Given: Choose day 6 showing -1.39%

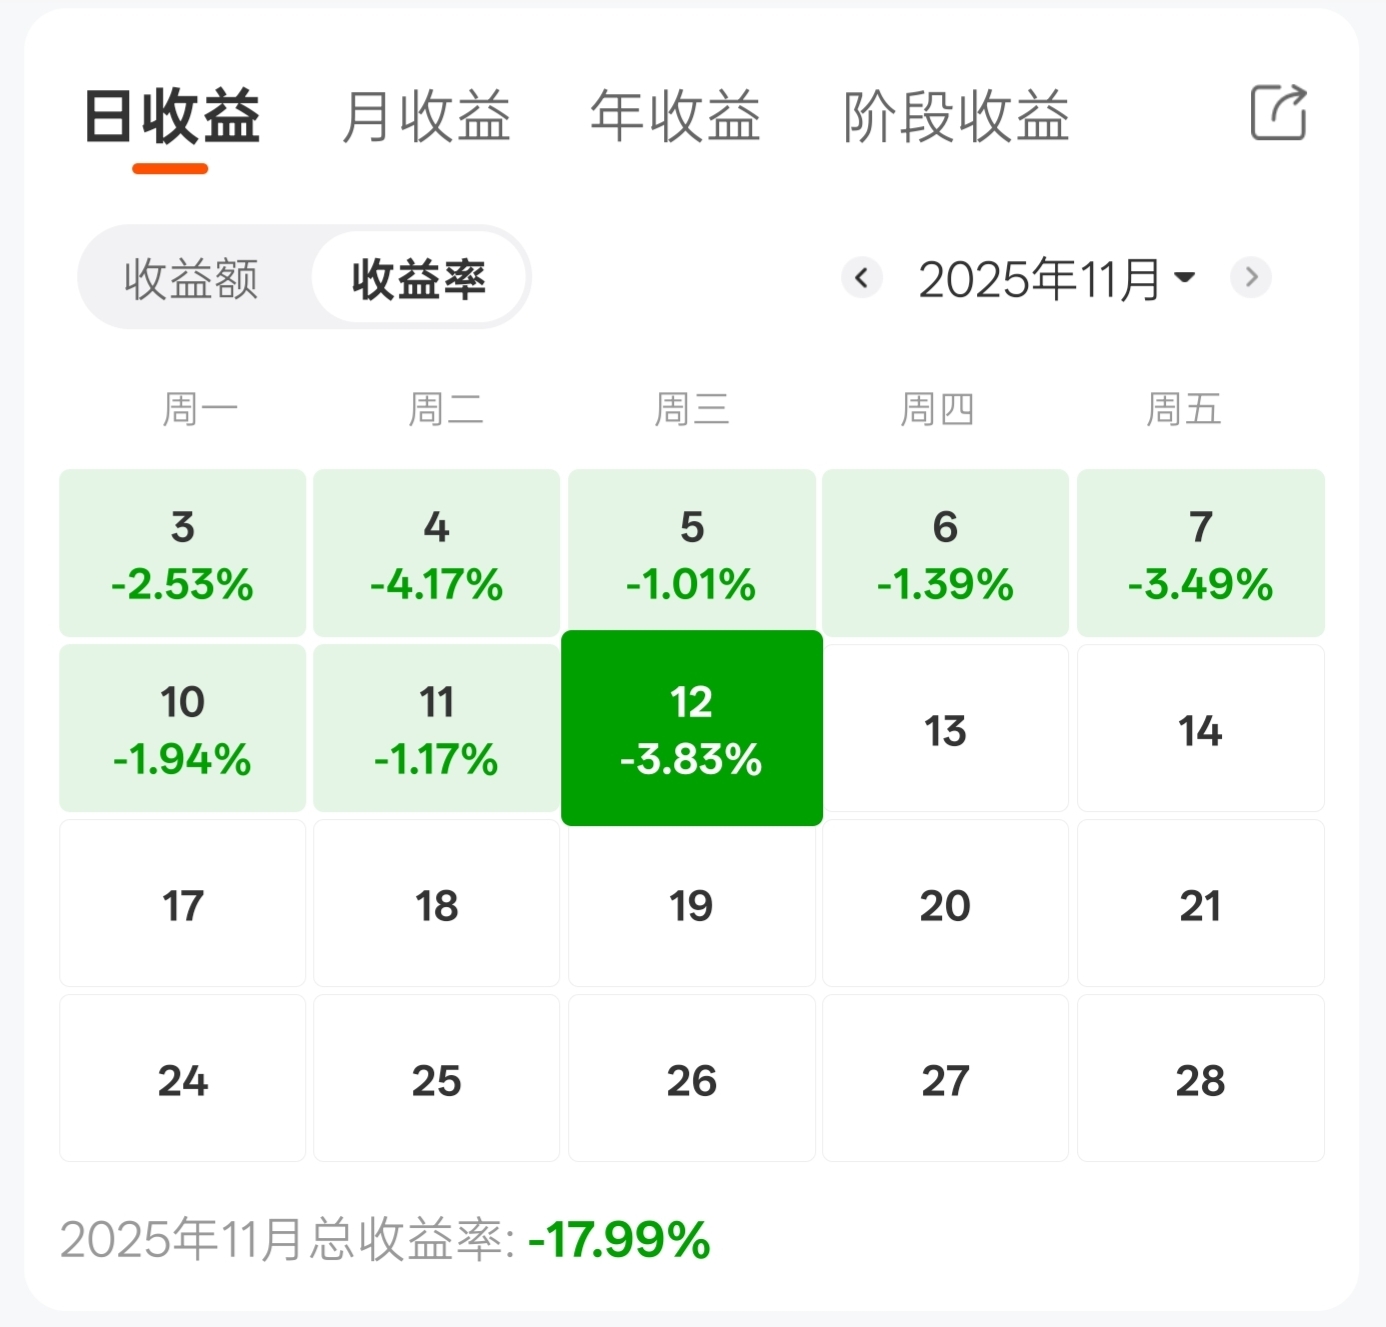Looking at the screenshot, I should click(x=946, y=553).
